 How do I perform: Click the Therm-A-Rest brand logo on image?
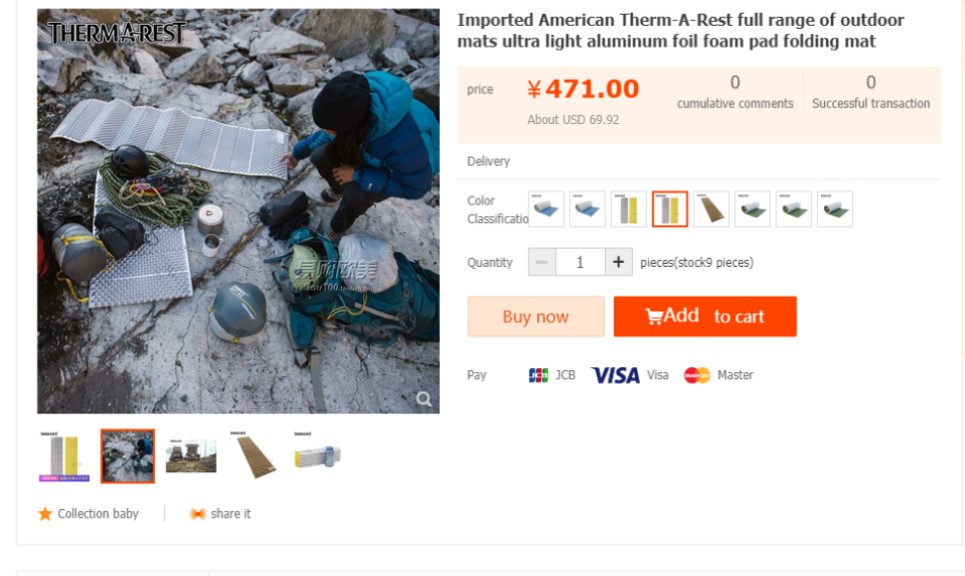[117, 33]
